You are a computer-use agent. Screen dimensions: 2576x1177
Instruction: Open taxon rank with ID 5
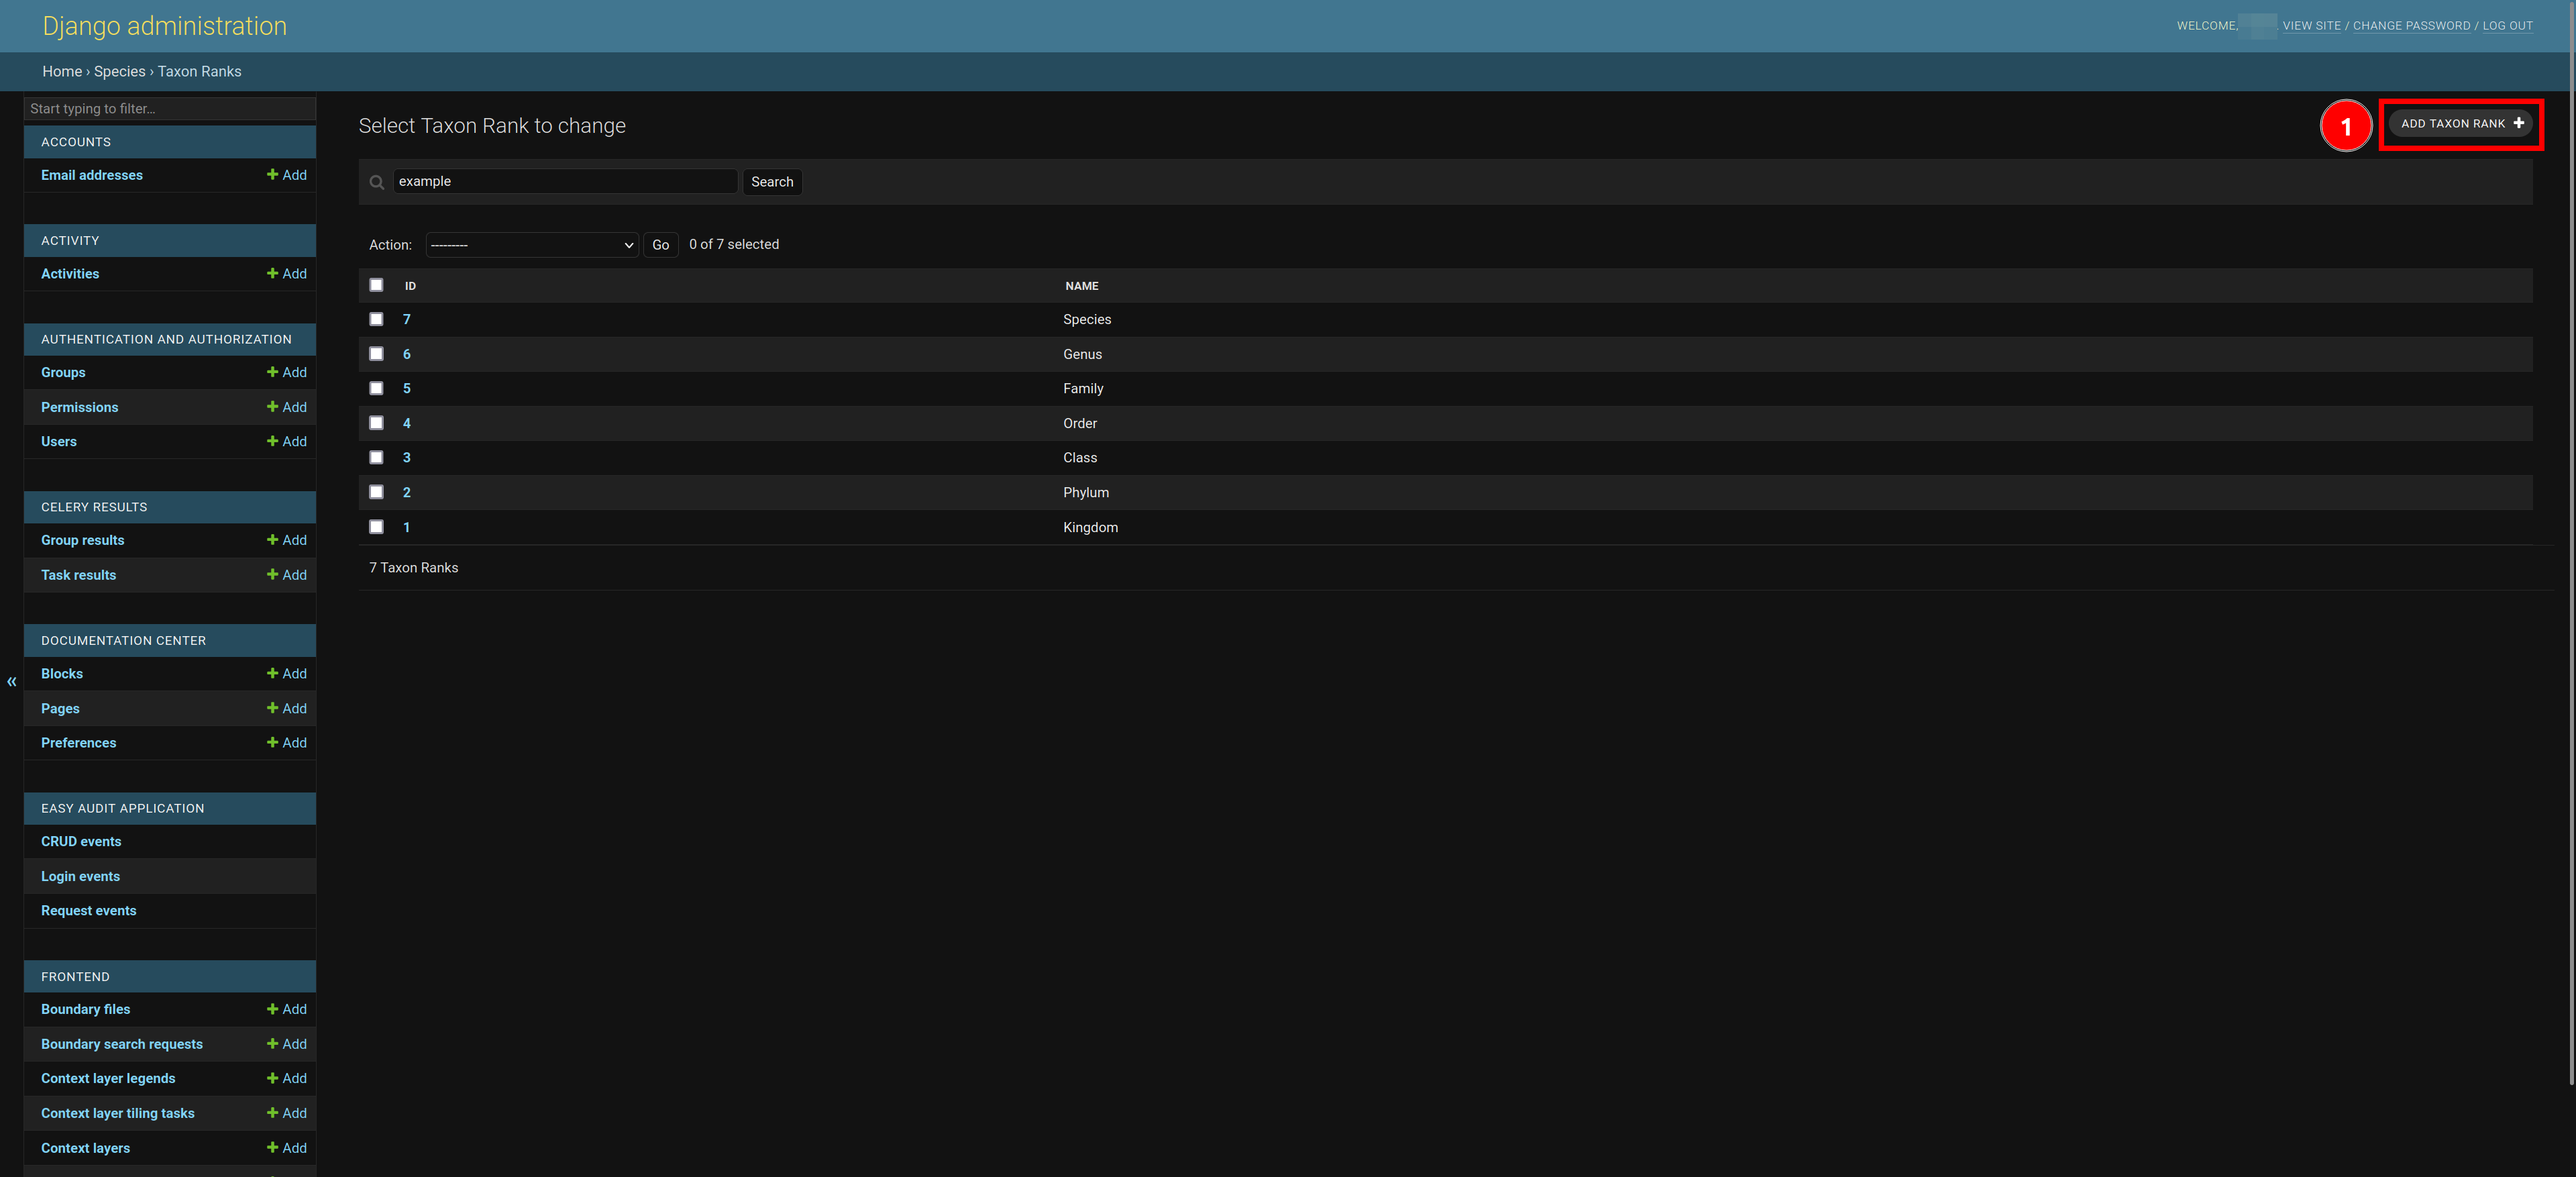tap(406, 389)
